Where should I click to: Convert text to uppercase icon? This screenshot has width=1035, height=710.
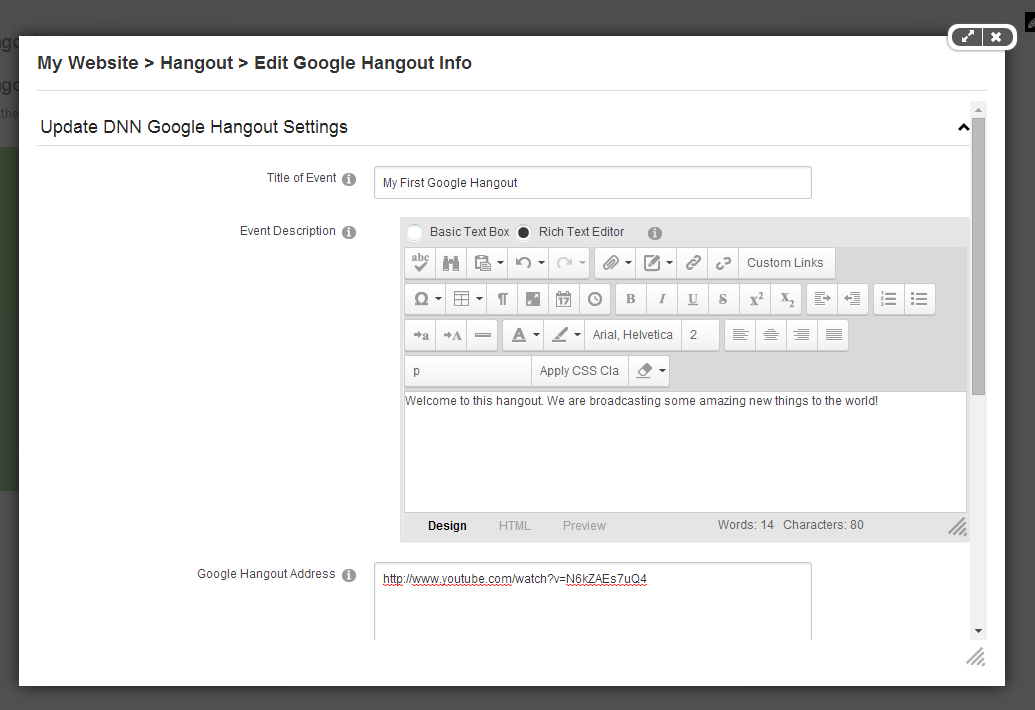[x=451, y=335]
